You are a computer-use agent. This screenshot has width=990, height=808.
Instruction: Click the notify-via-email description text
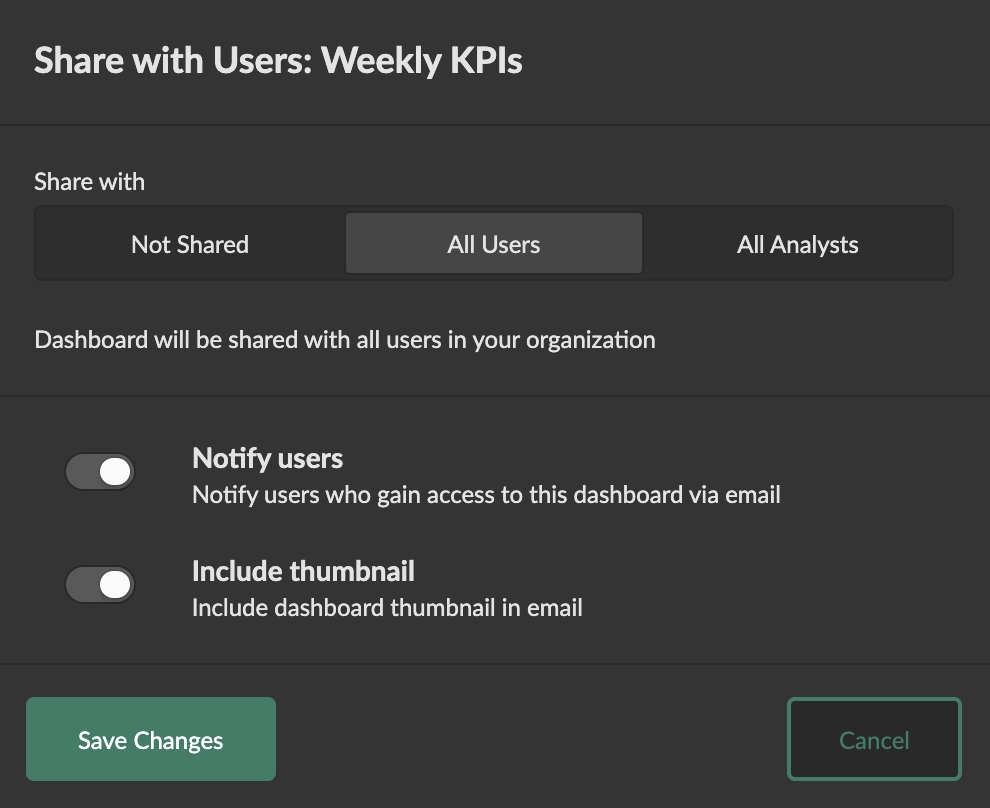(486, 494)
